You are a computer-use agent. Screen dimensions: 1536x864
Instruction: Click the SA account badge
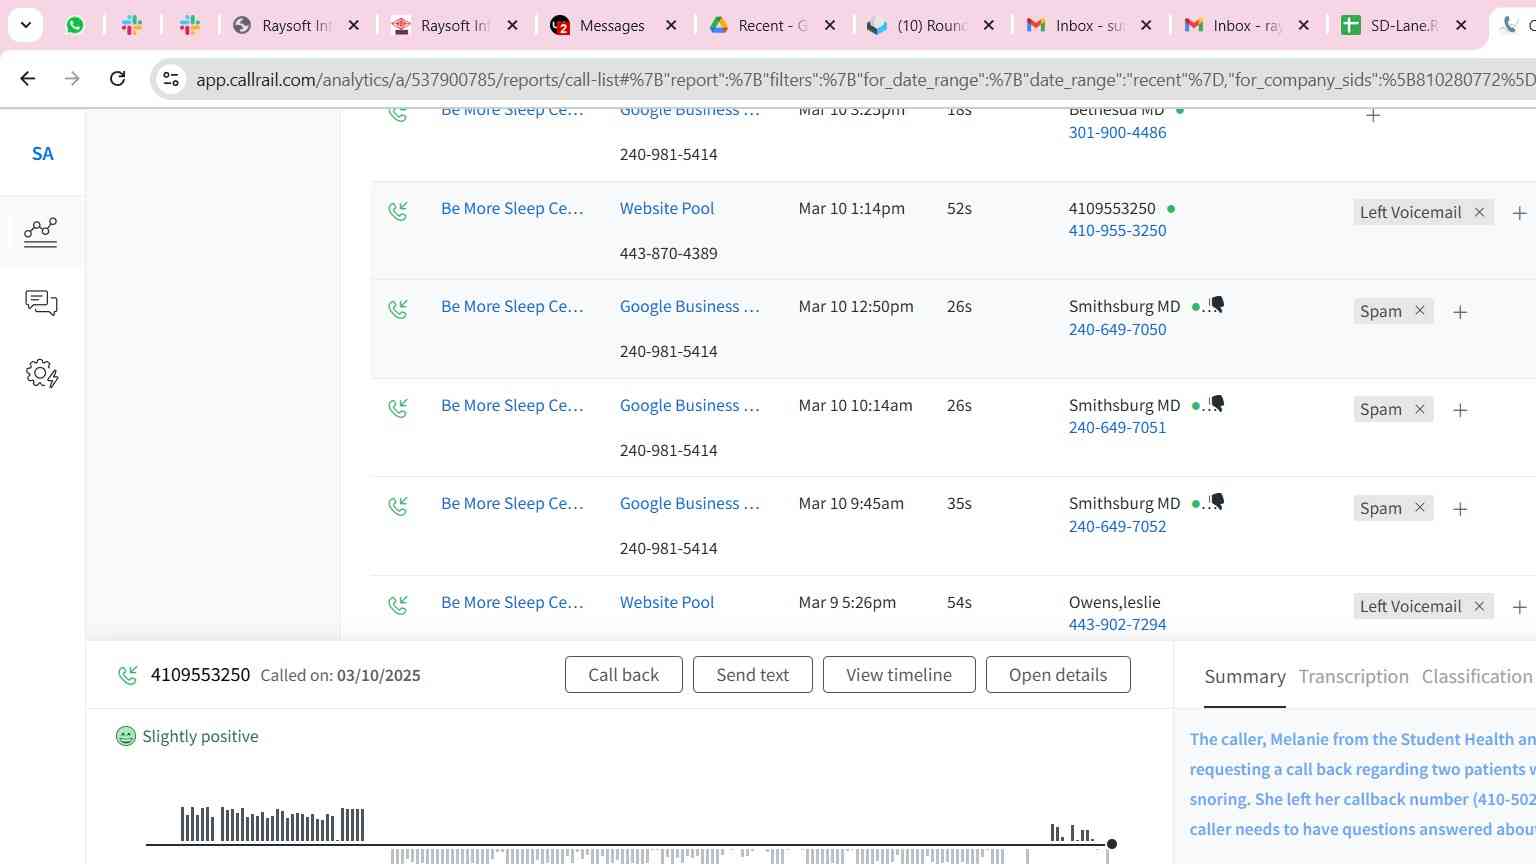42,153
